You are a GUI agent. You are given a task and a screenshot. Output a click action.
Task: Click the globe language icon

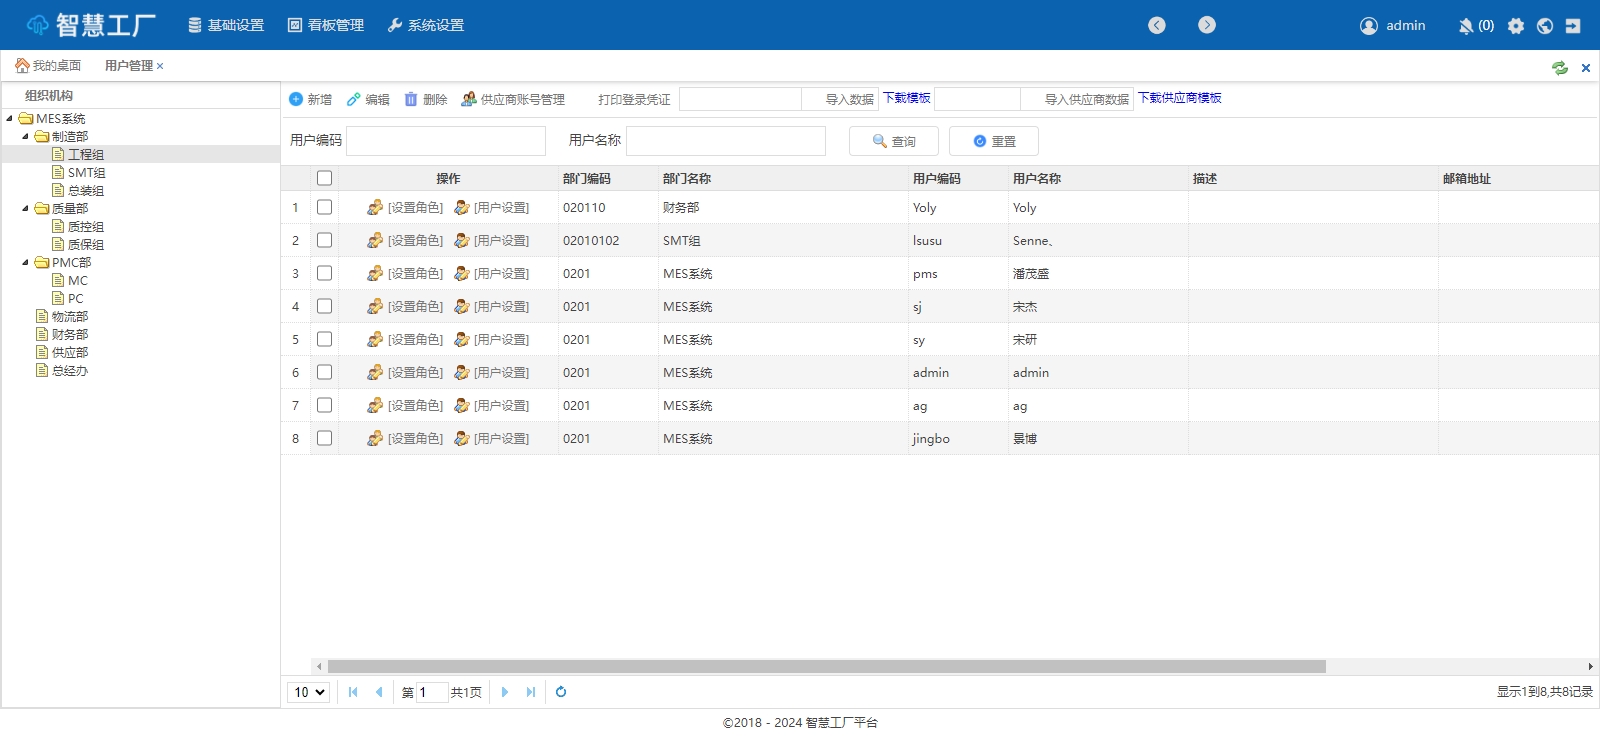(x=1545, y=26)
